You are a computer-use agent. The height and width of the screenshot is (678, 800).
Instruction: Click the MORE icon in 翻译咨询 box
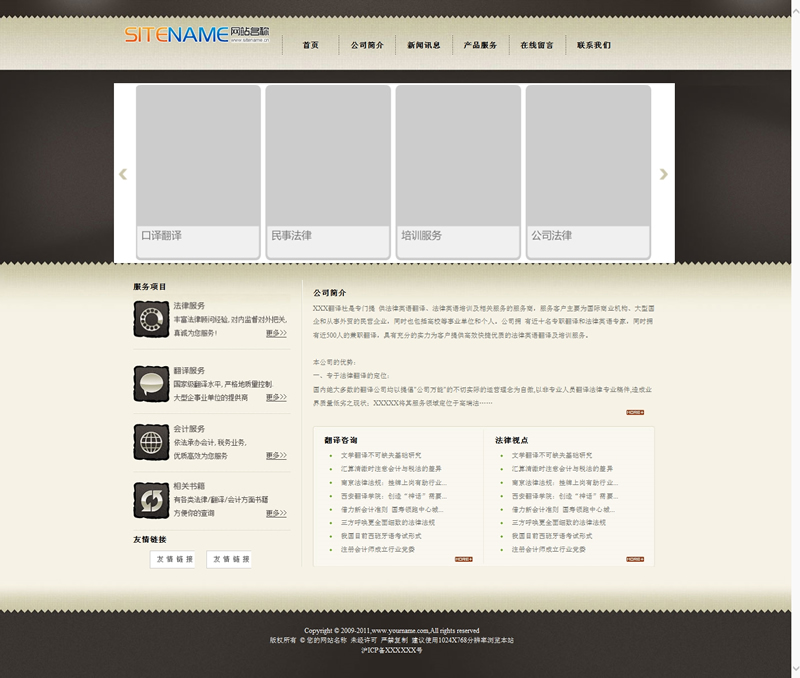(x=463, y=559)
